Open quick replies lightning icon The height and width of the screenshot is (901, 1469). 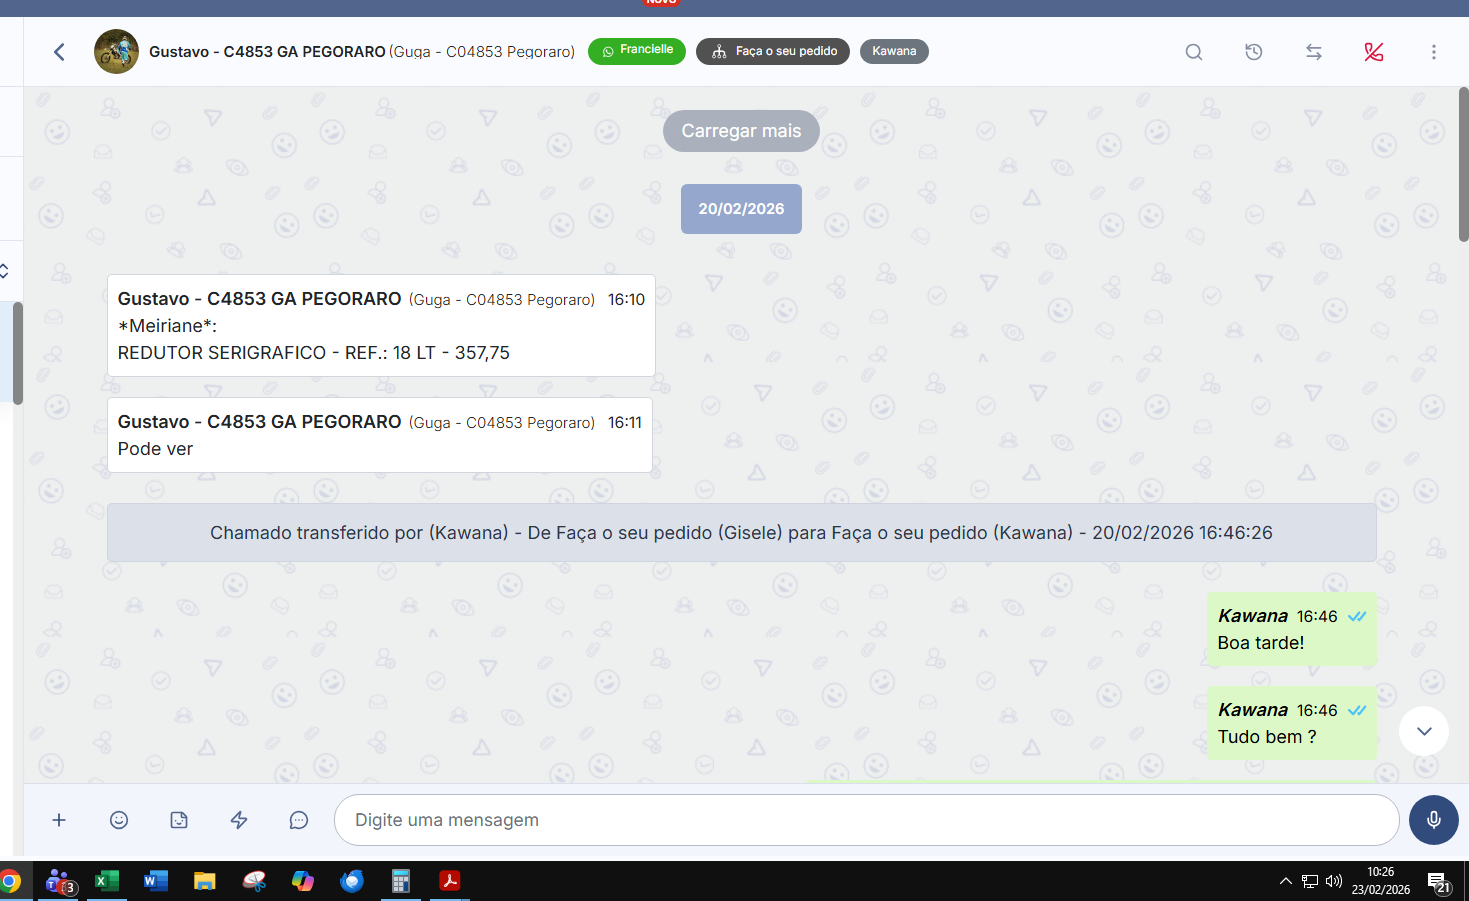click(239, 820)
